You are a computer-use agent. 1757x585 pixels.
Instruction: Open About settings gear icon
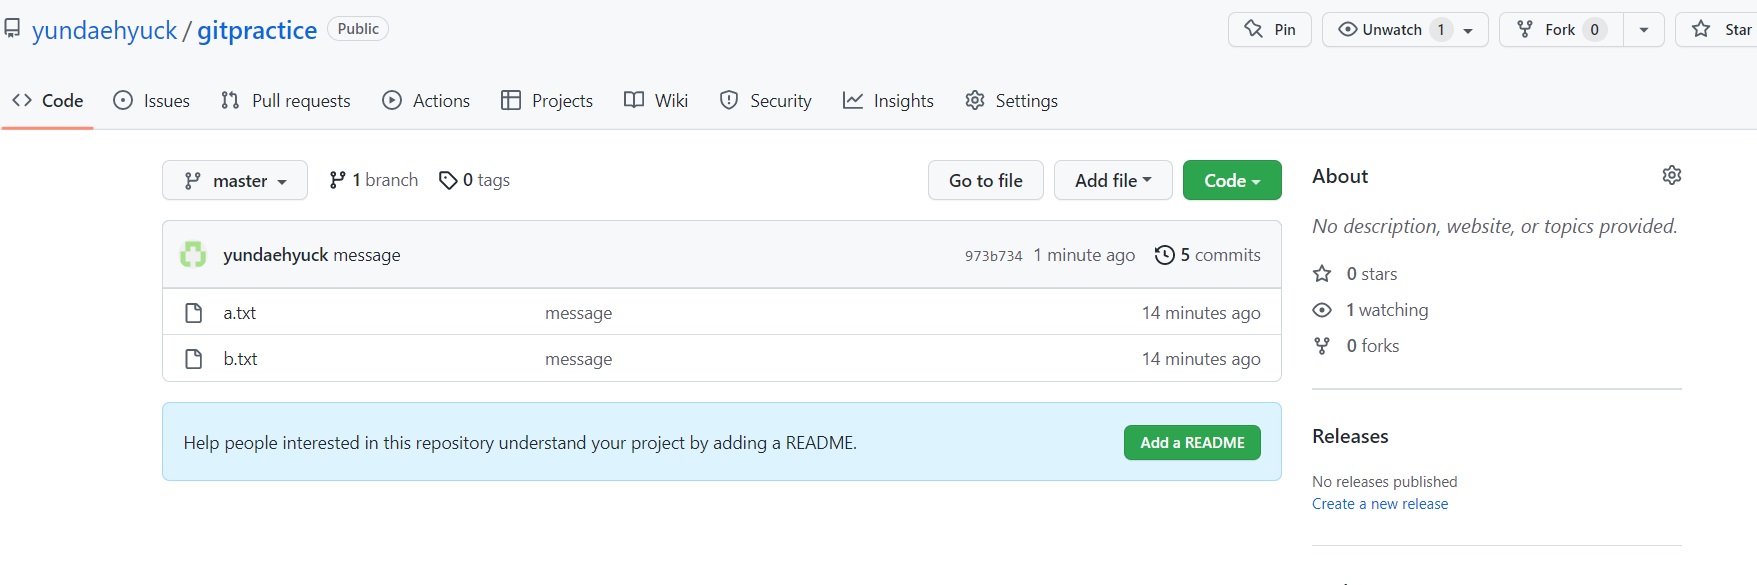[x=1672, y=175]
